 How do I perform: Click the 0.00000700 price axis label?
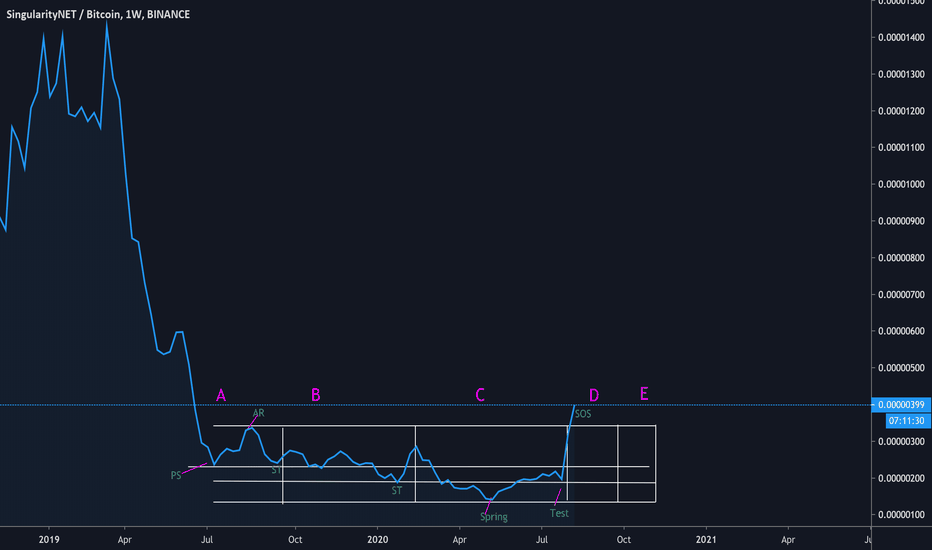(x=901, y=295)
